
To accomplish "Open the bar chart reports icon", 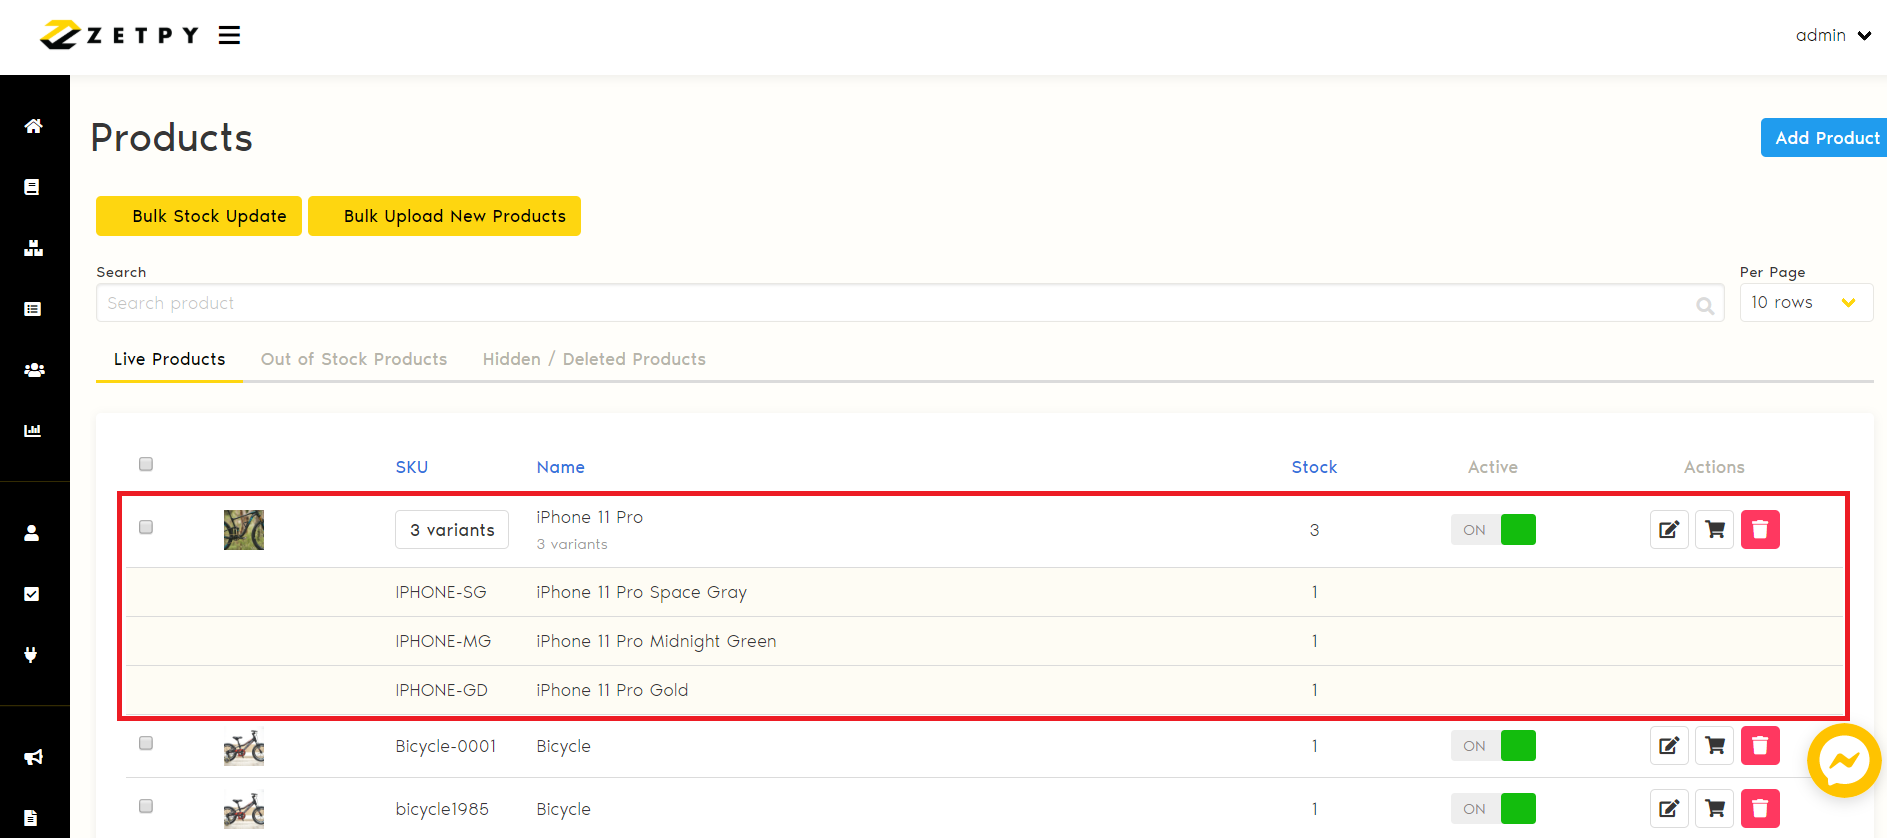I will click(33, 431).
